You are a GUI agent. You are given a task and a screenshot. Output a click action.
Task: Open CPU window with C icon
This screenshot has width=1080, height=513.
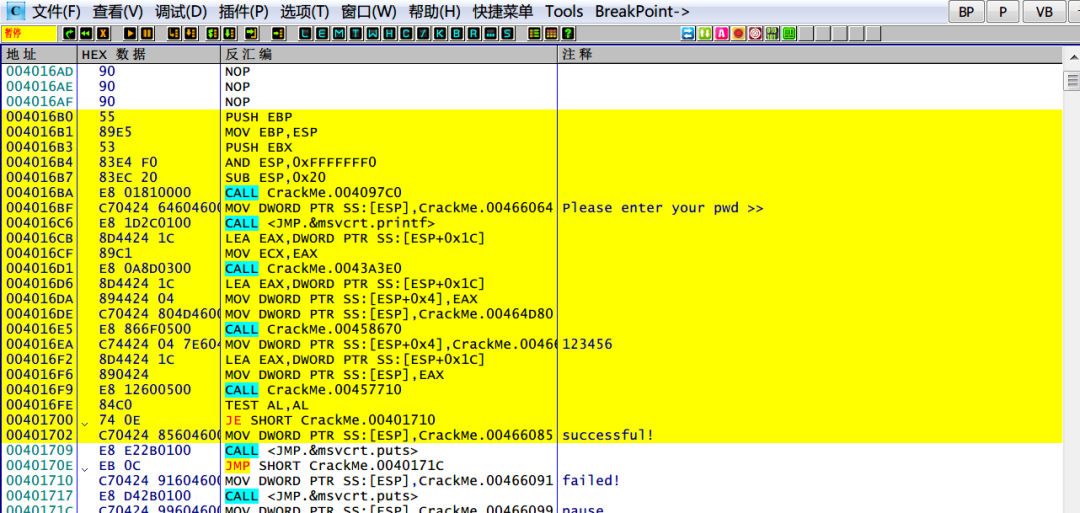tap(406, 33)
